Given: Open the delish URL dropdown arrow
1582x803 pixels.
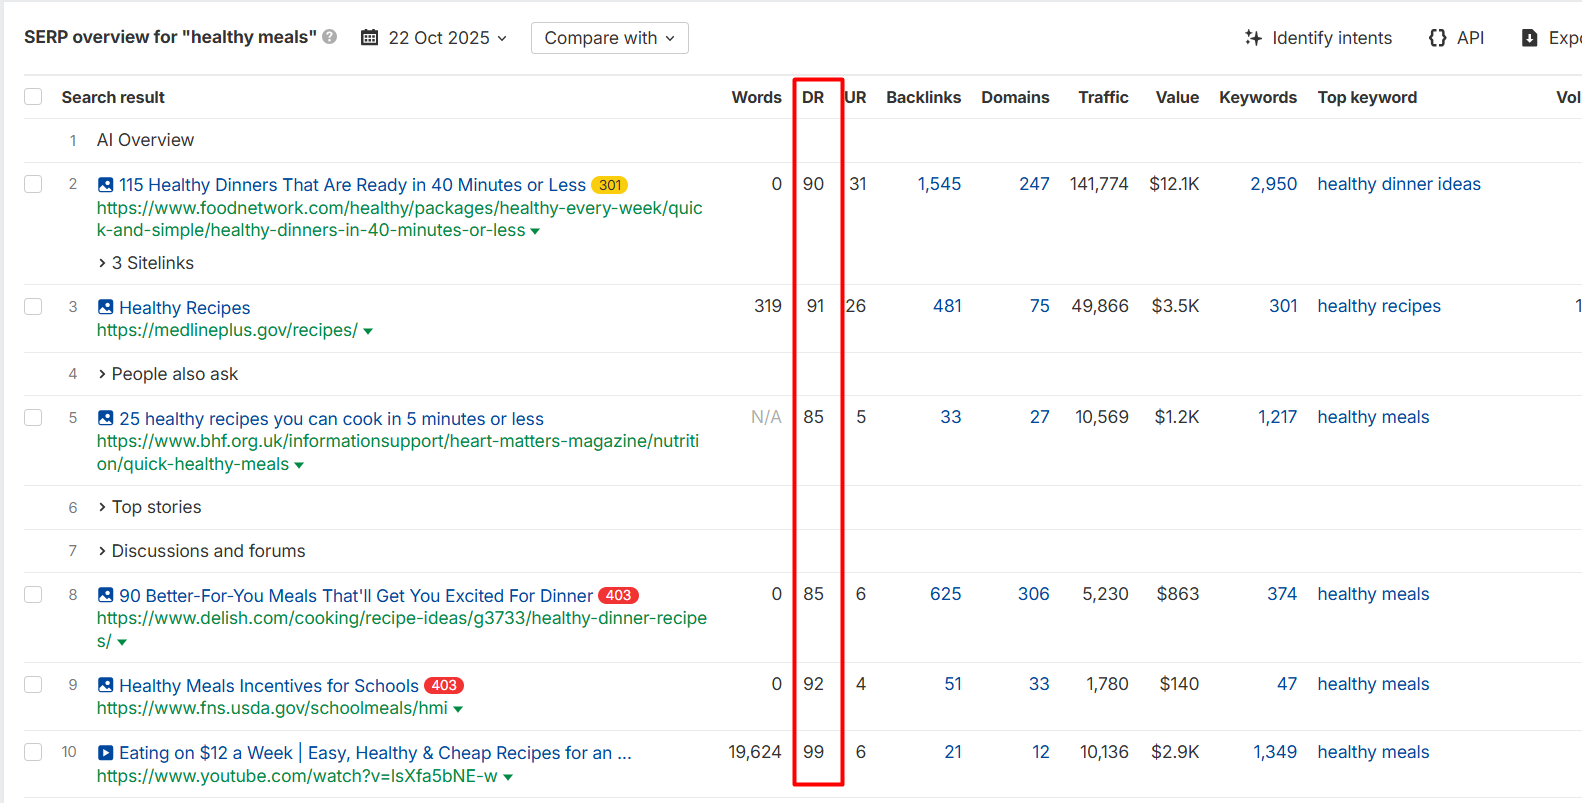Looking at the screenshot, I should (x=122, y=642).
